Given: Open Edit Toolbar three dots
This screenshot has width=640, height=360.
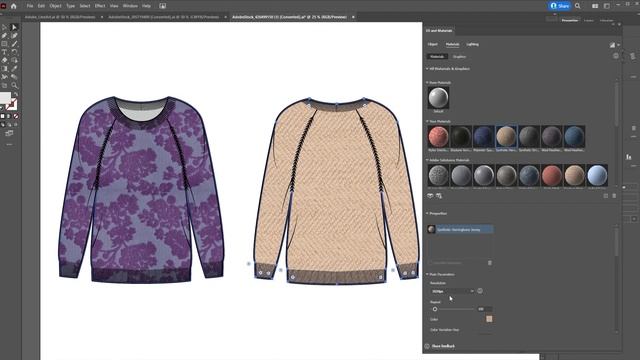Looking at the screenshot, I should (x=9, y=144).
